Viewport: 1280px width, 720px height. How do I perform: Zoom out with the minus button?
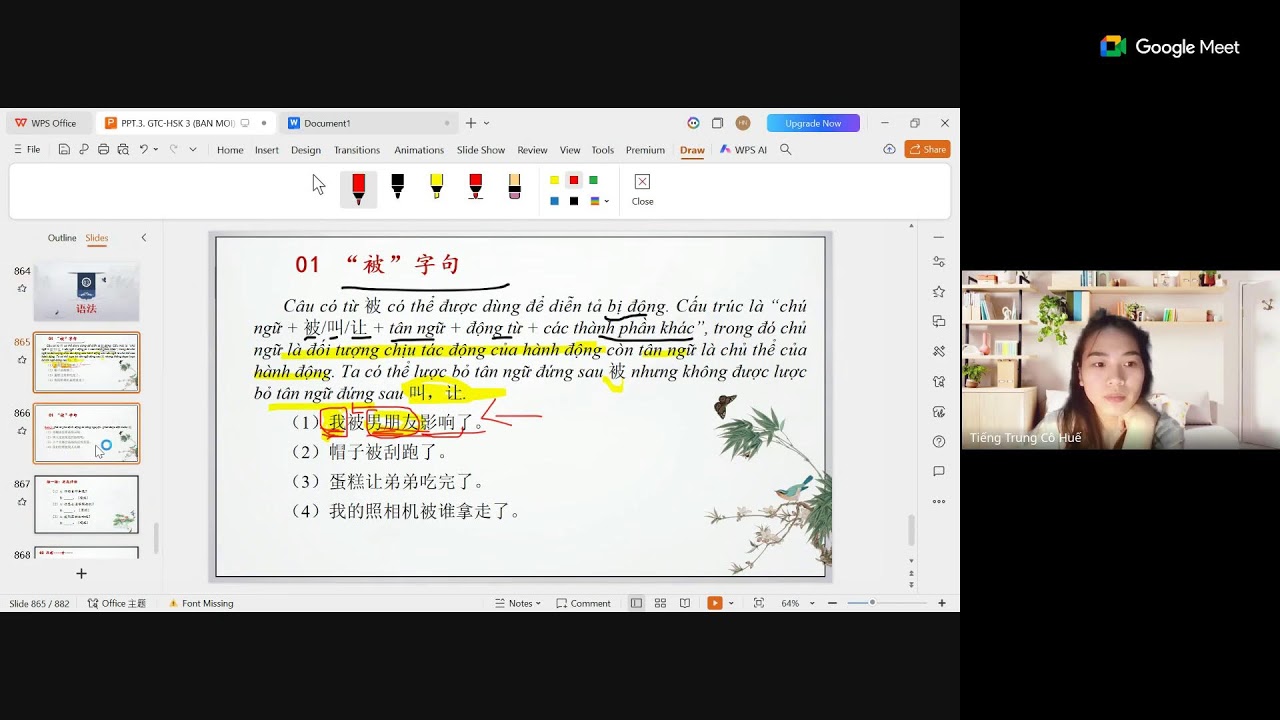click(832, 603)
